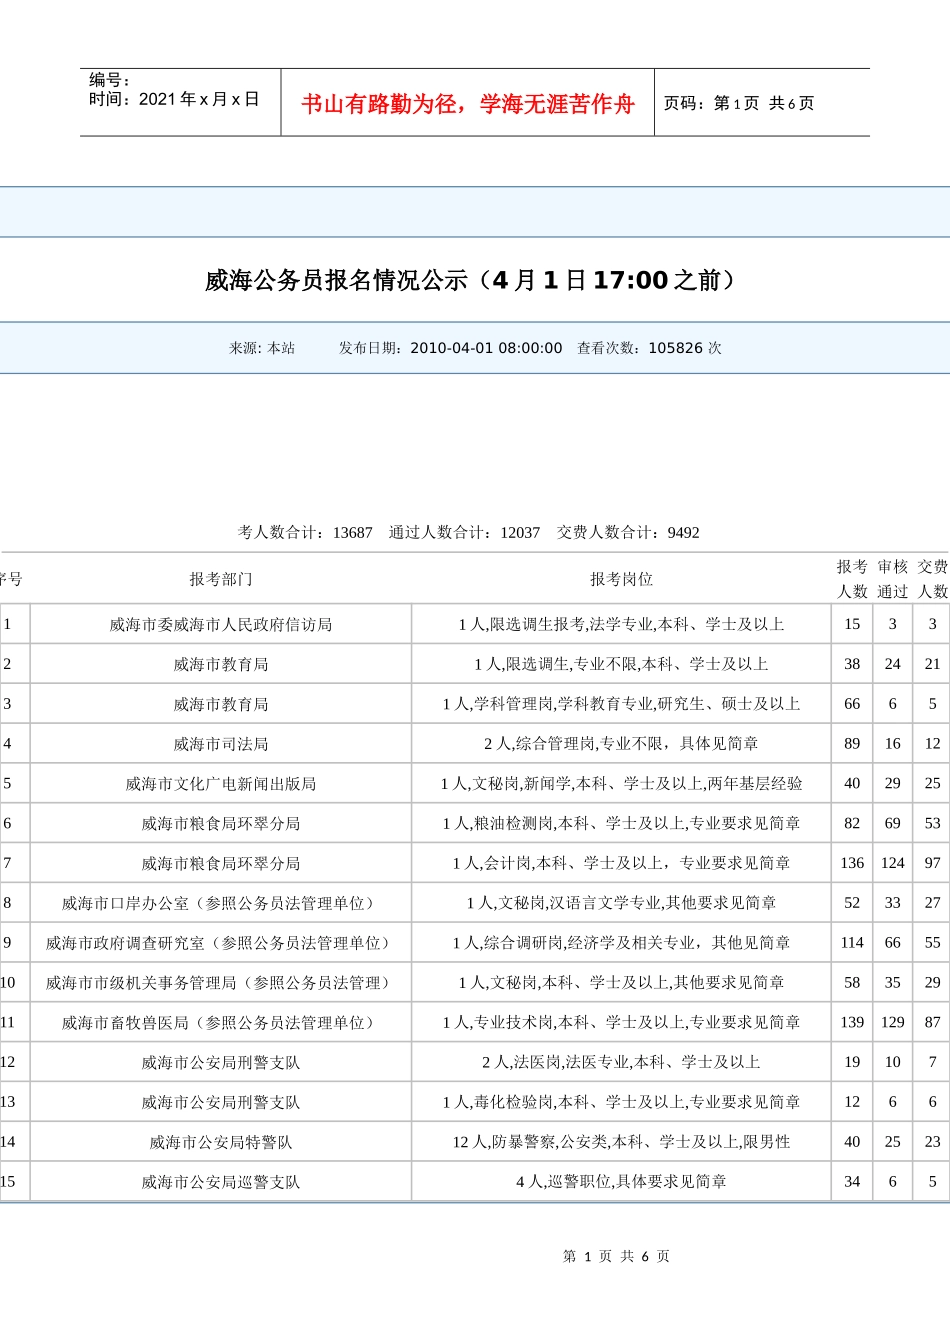This screenshot has height=1344, width=950.
Task: Click the date text 2021年x月x日
Action: (x=199, y=99)
